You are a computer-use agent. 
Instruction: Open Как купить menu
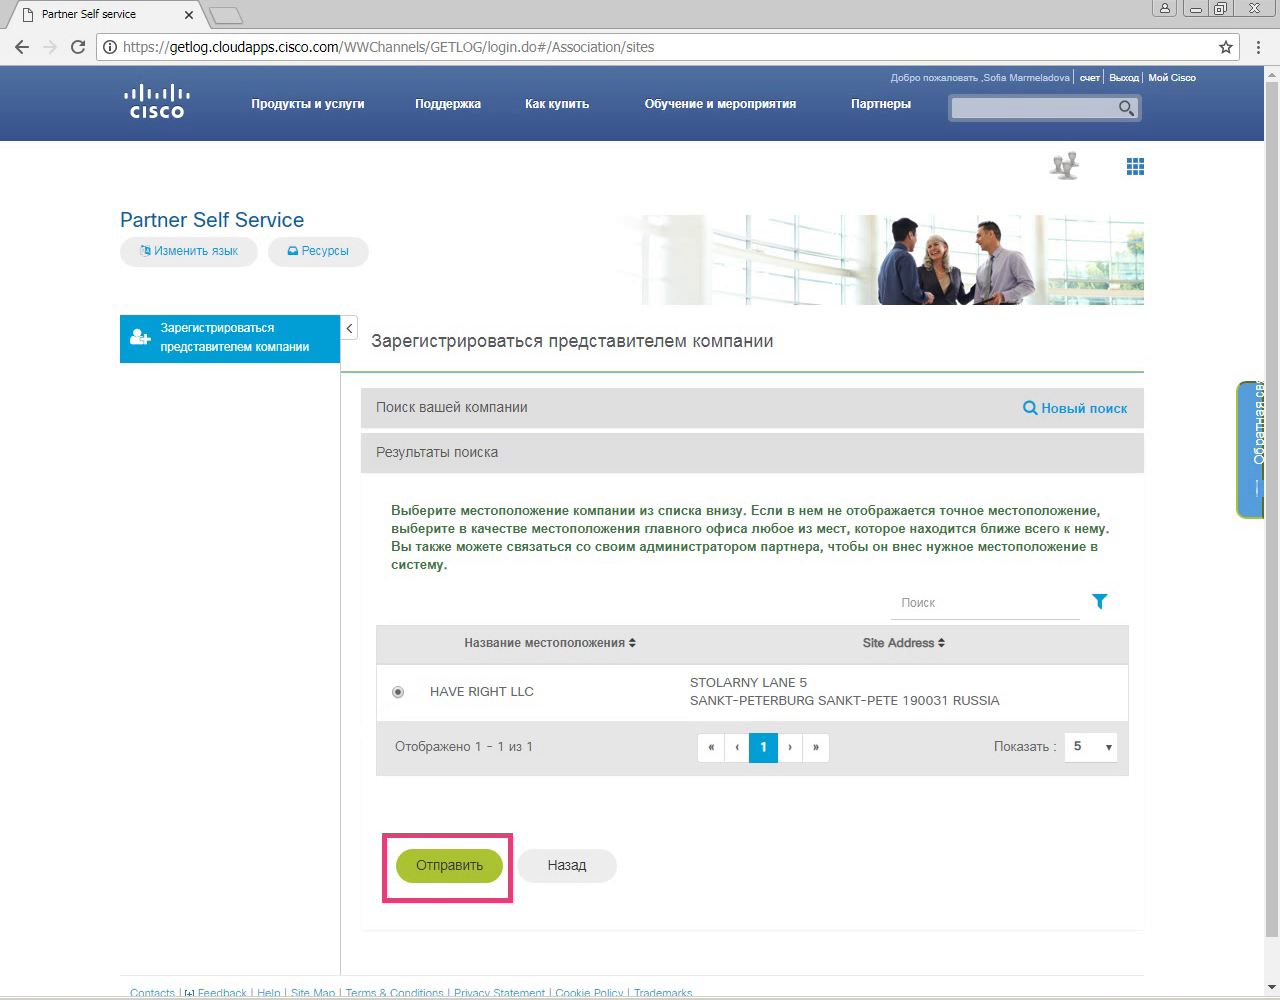[x=557, y=104]
